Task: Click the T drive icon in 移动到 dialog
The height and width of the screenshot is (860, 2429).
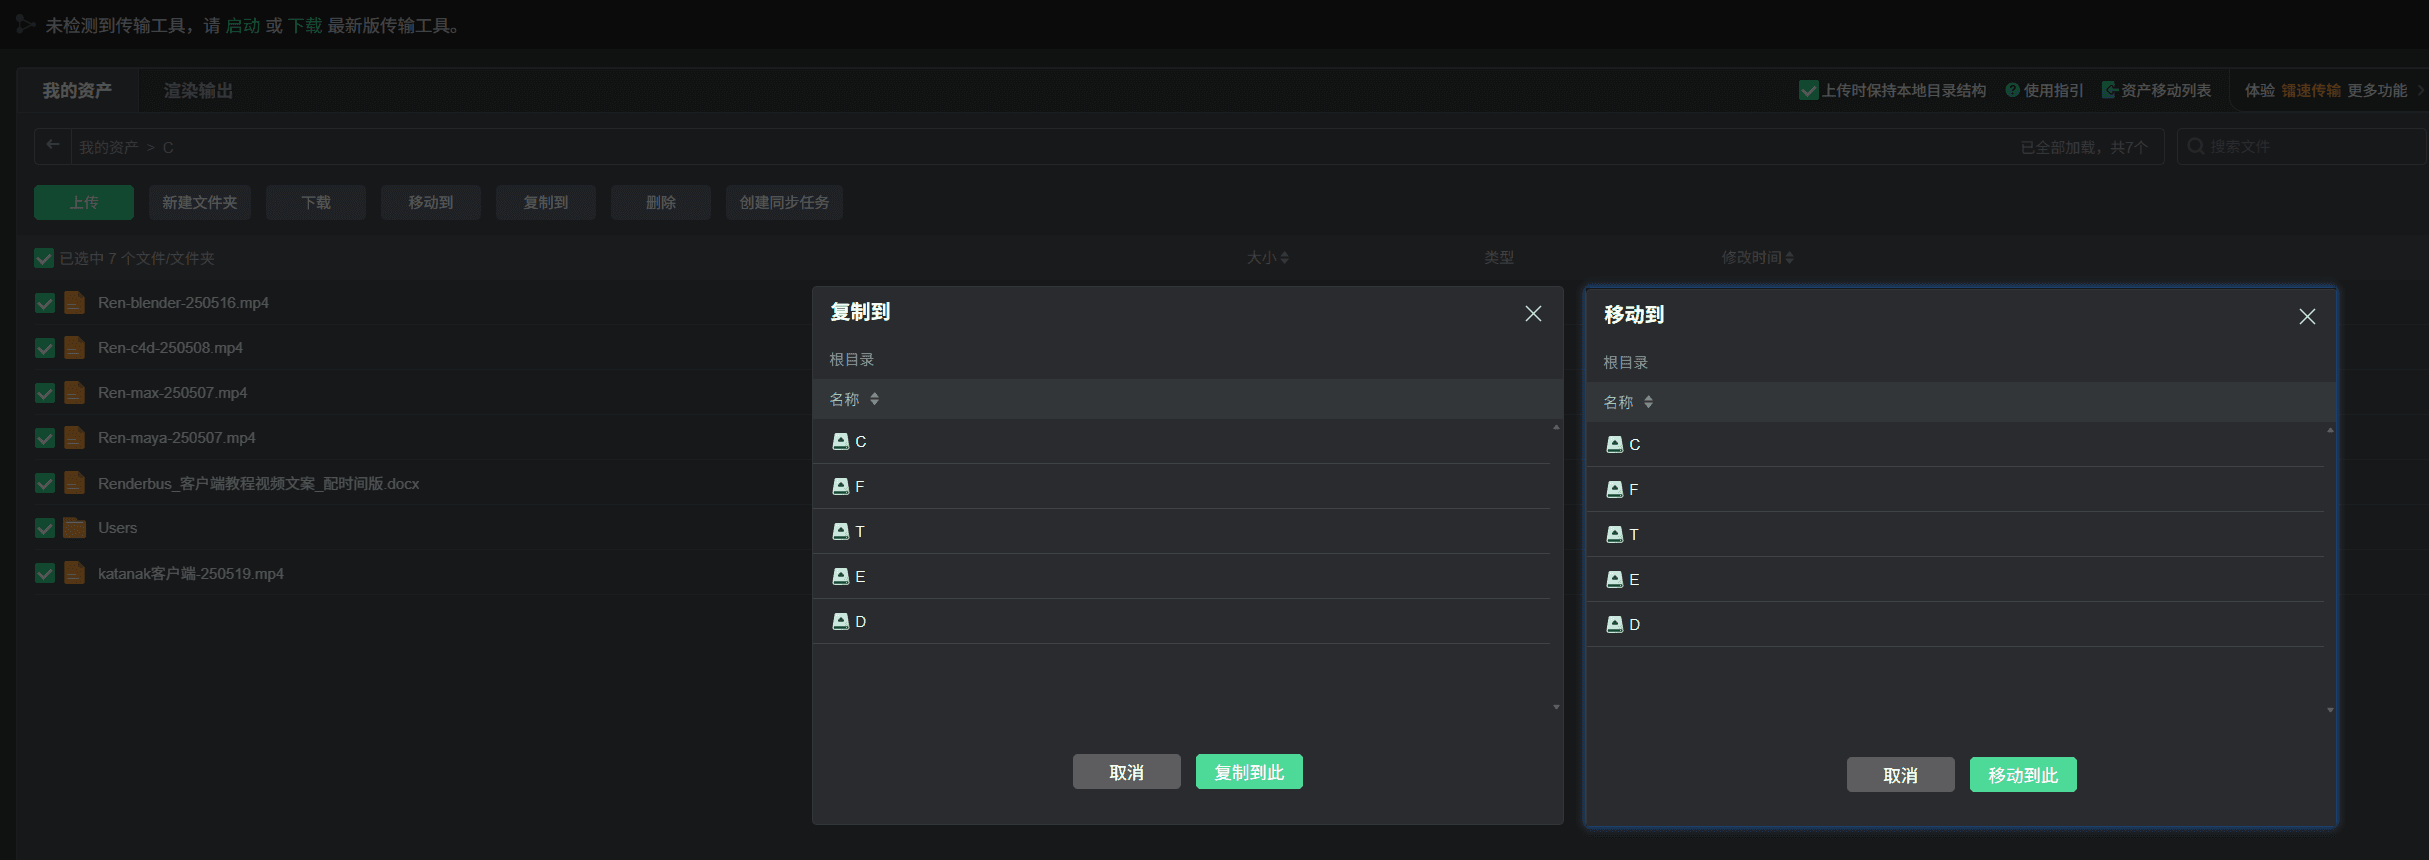Action: [1615, 534]
